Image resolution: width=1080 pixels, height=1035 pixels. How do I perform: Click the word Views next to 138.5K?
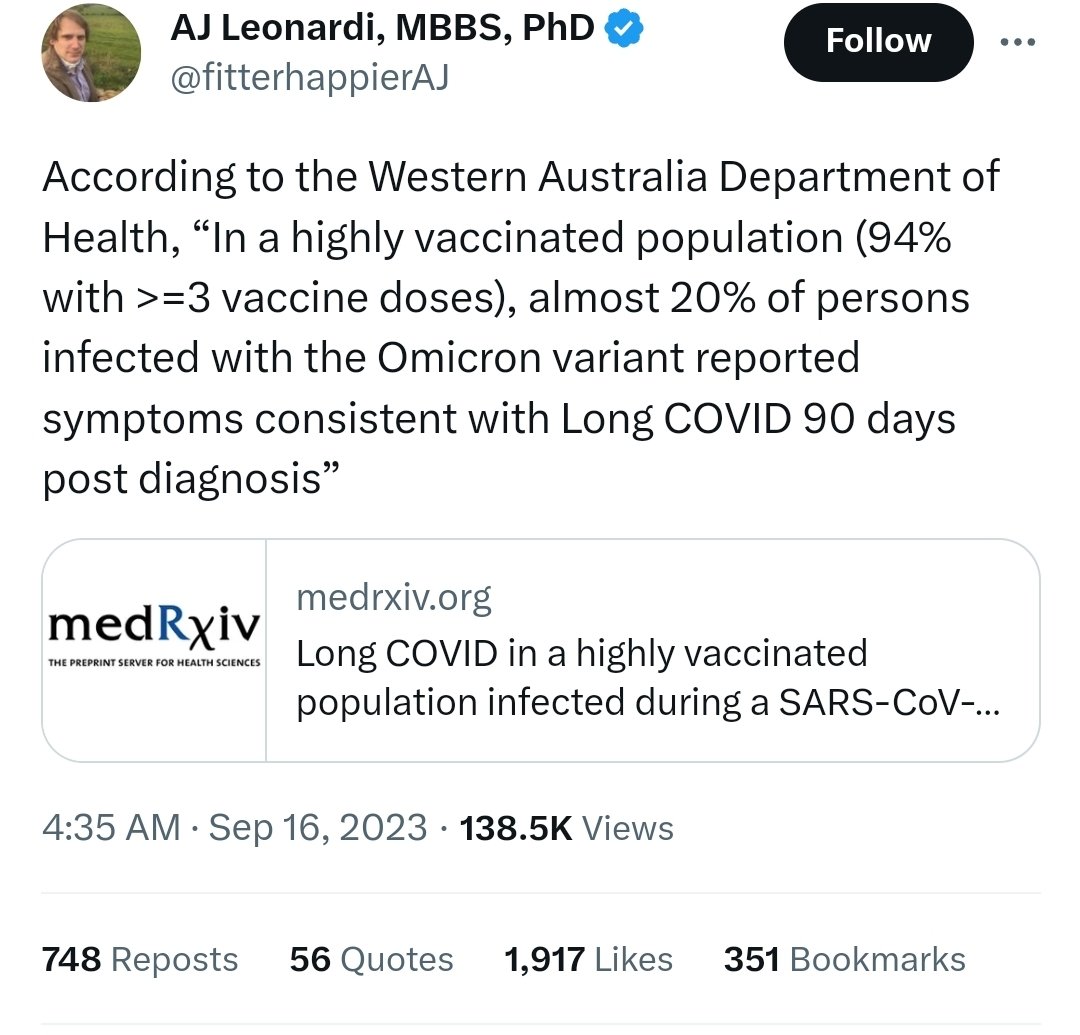627,828
